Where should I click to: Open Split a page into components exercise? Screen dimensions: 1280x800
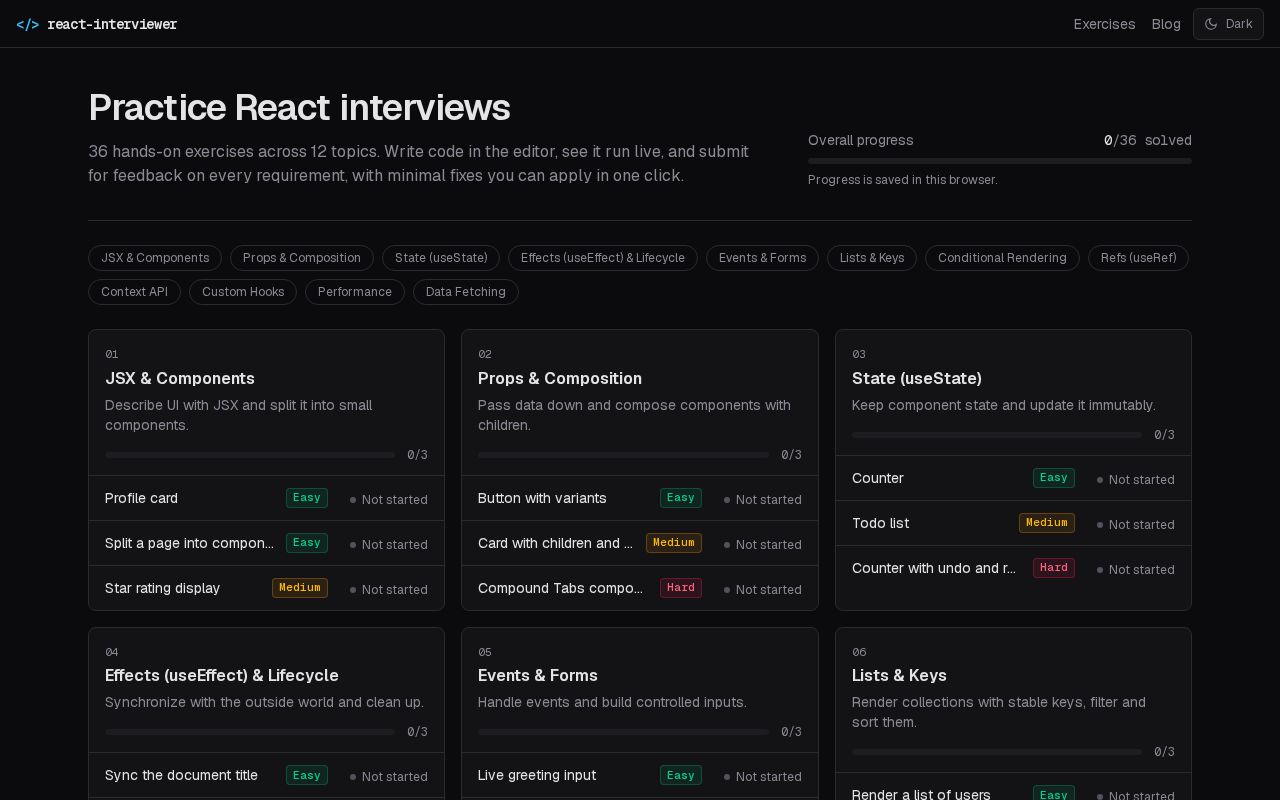pos(266,543)
